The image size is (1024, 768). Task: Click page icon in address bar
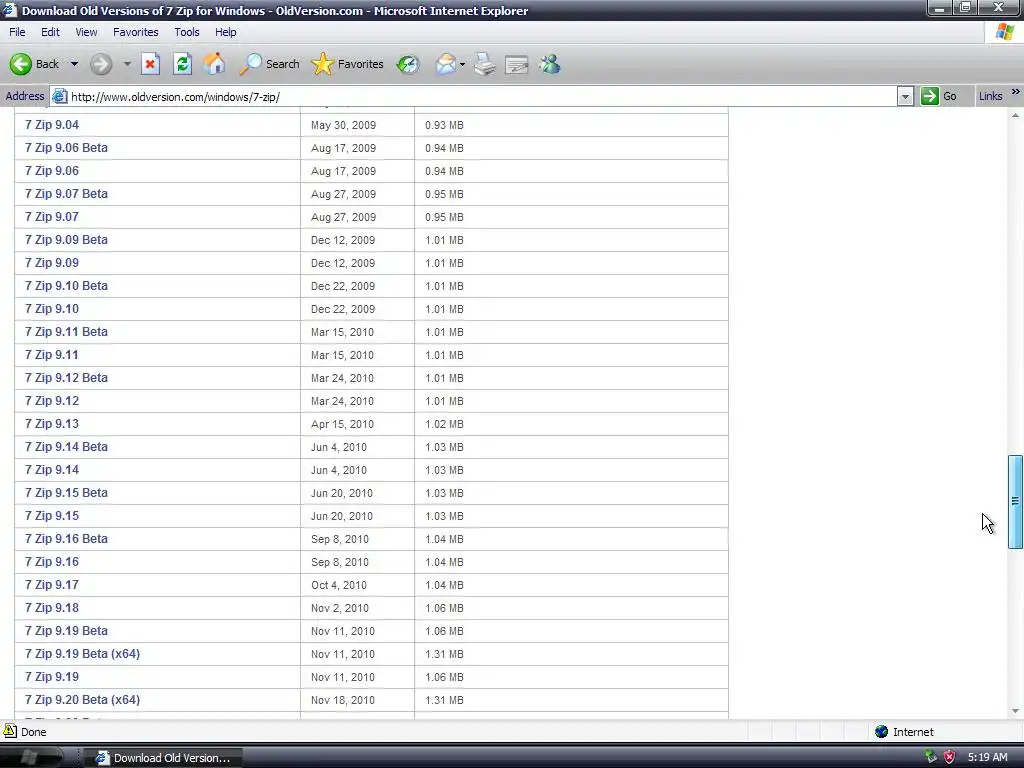coord(59,97)
